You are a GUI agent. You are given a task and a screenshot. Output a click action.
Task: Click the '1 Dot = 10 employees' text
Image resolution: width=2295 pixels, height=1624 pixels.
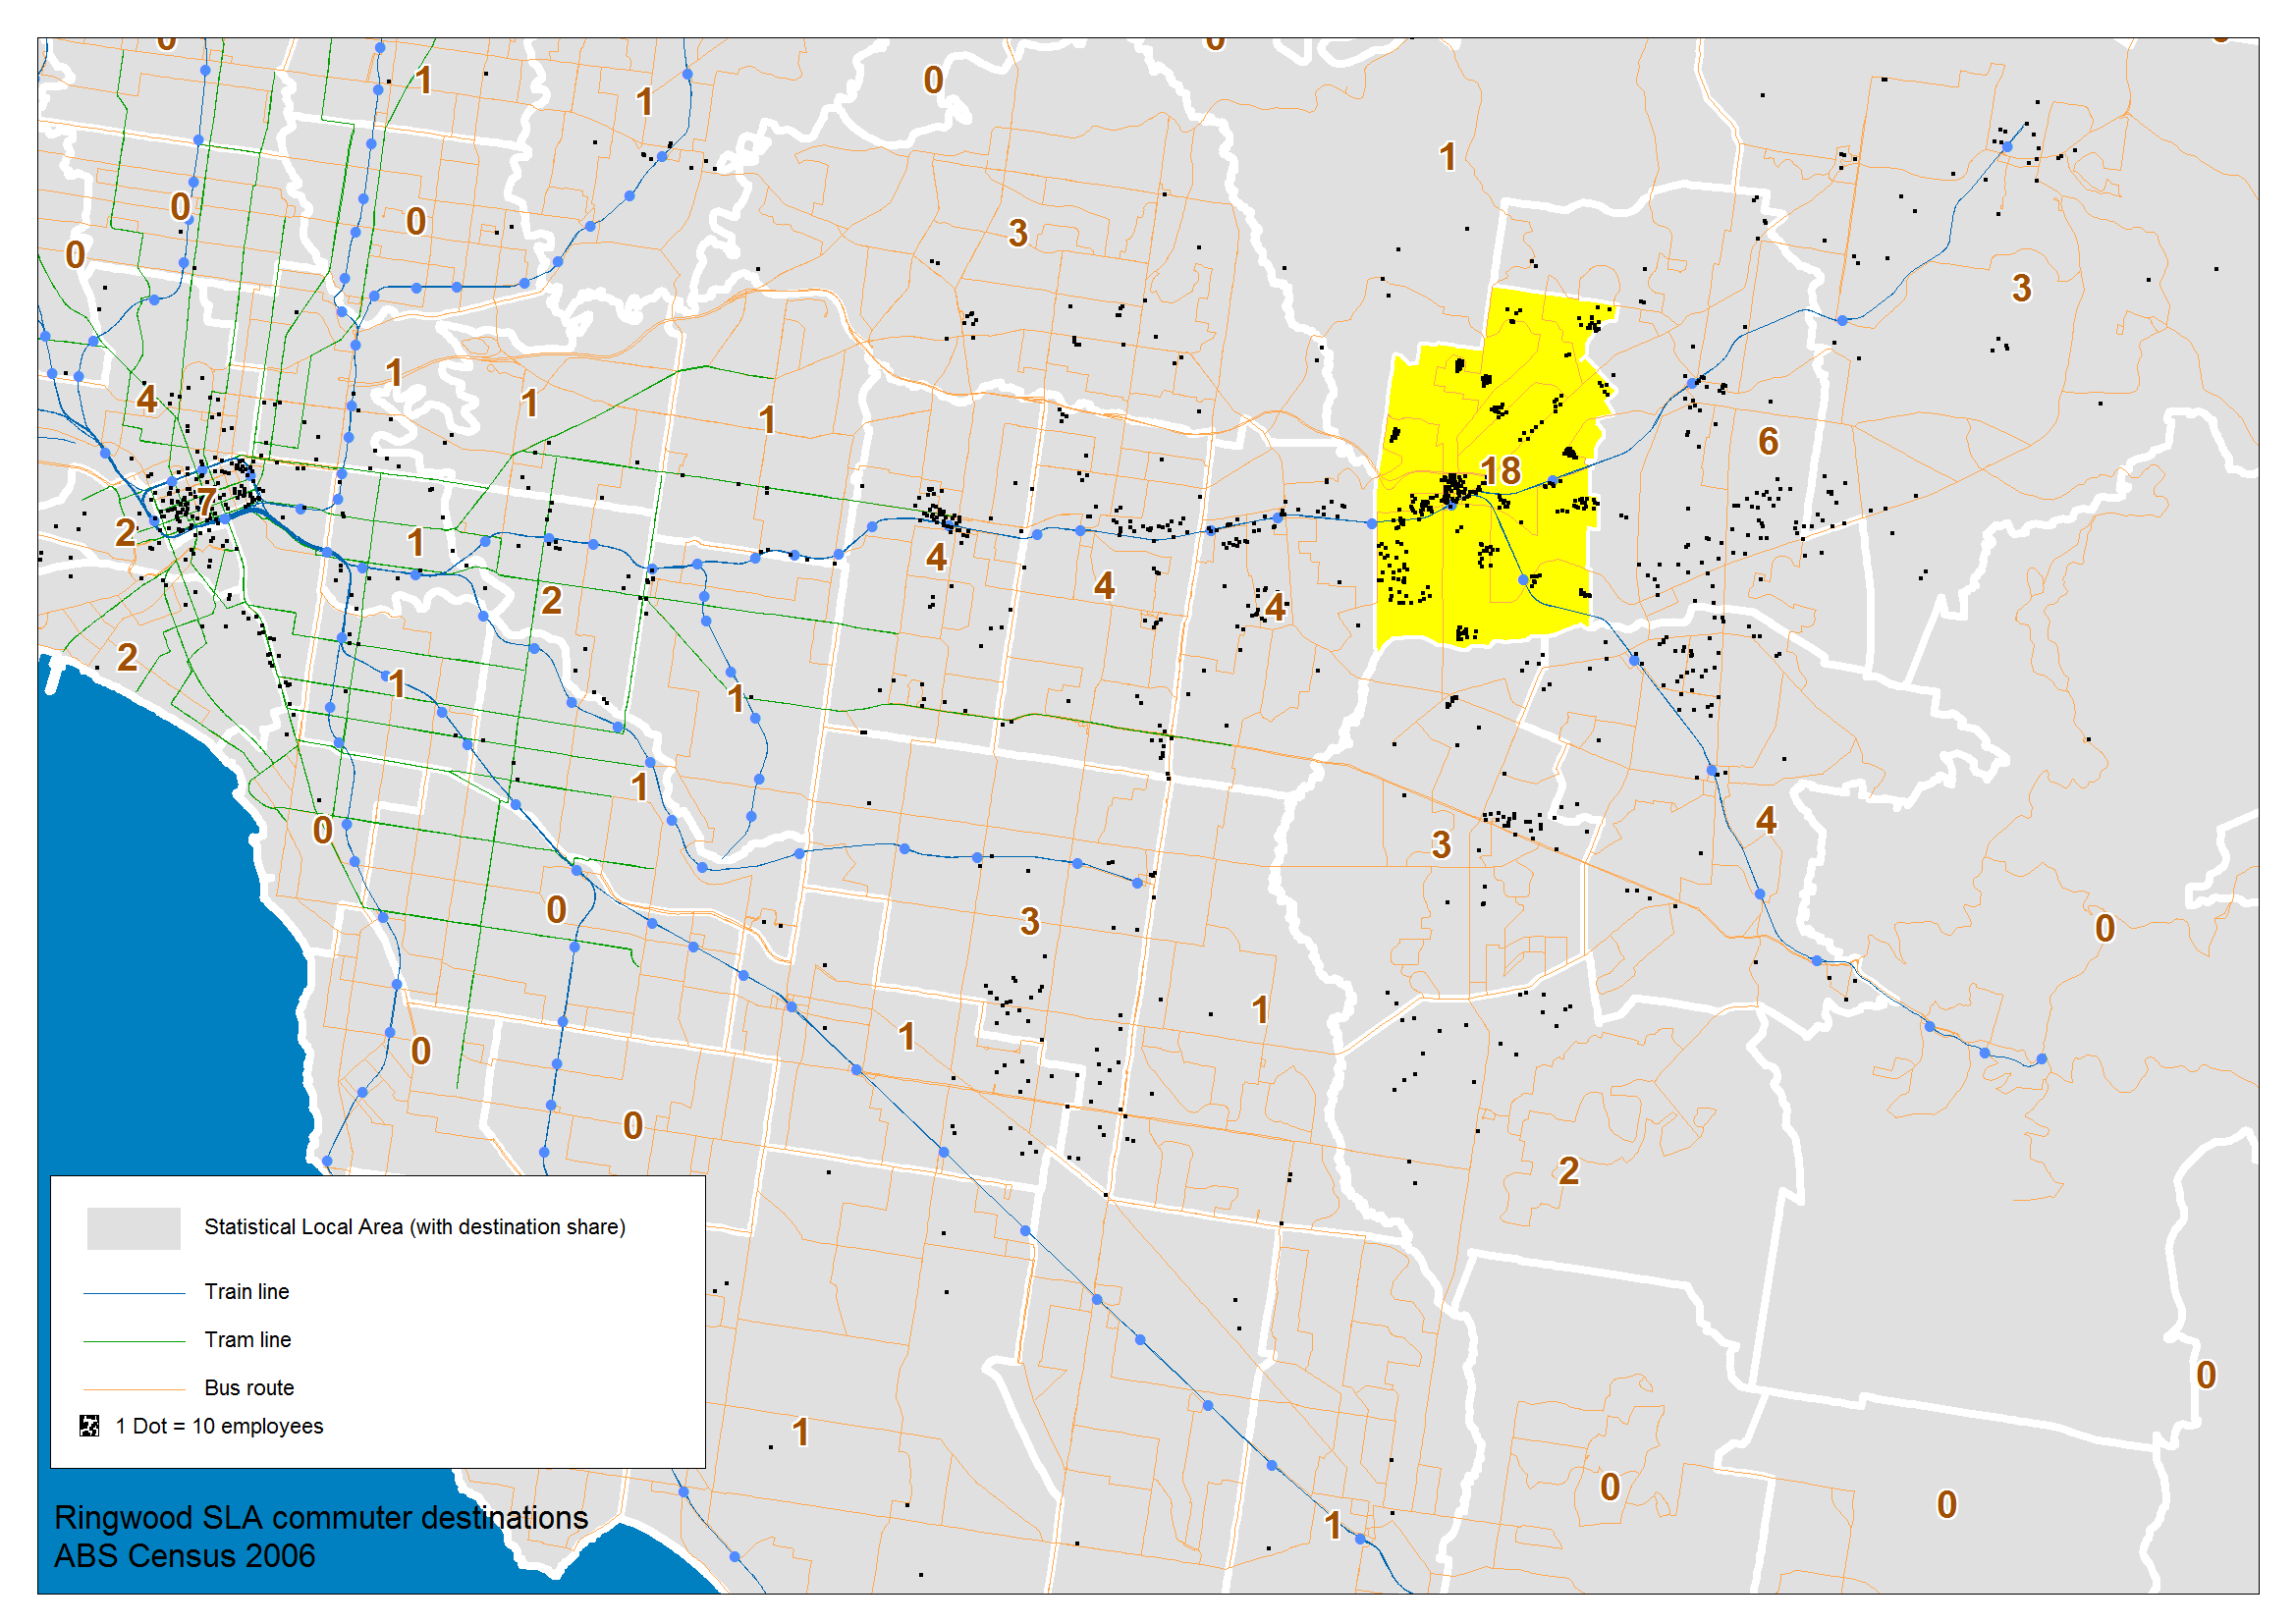coord(219,1426)
